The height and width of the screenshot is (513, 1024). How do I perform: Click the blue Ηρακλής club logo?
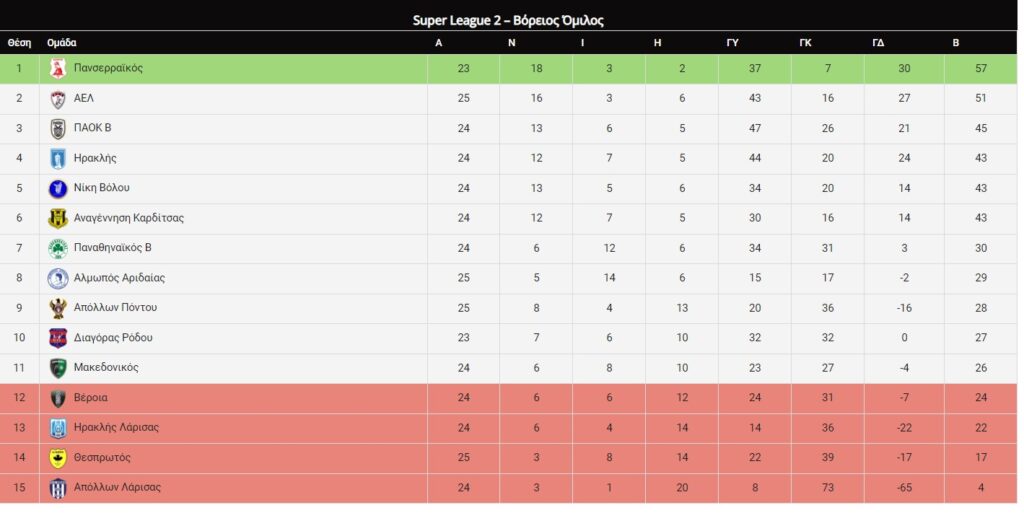pos(58,159)
